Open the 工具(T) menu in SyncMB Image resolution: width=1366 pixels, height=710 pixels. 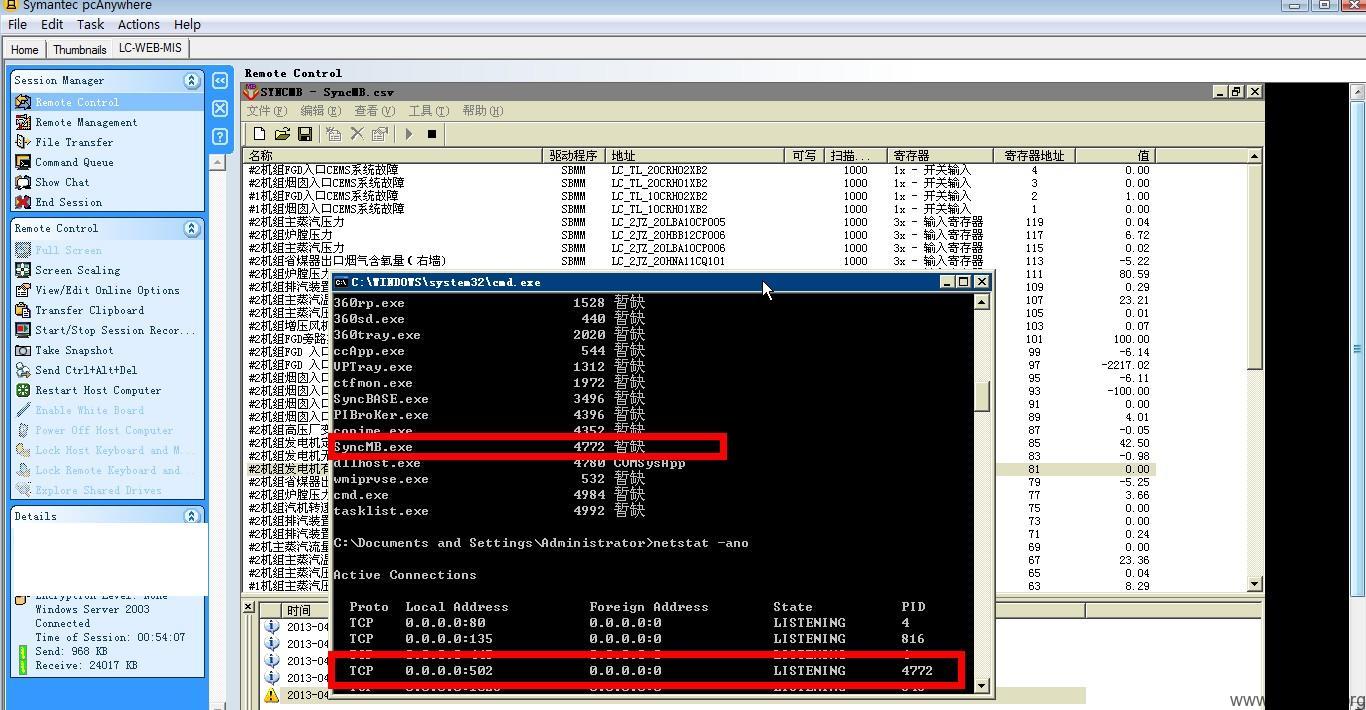click(428, 111)
